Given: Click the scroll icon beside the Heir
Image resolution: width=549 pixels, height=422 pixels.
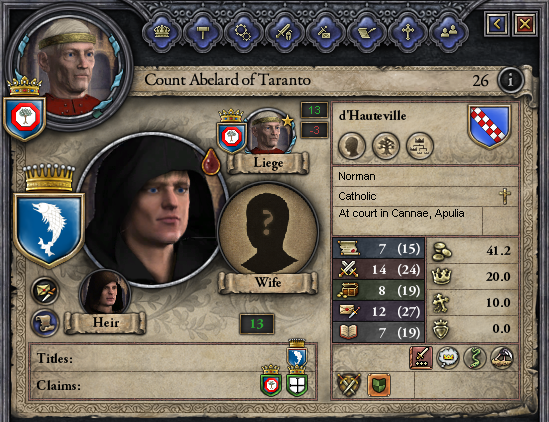Looking at the screenshot, I should (45, 322).
